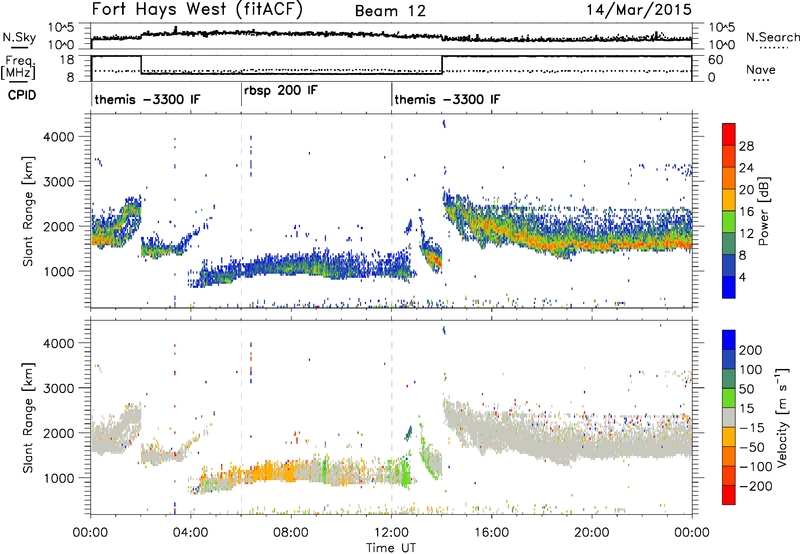Click the 'Velocity [m s-1]' color bar label

click(x=782, y=418)
